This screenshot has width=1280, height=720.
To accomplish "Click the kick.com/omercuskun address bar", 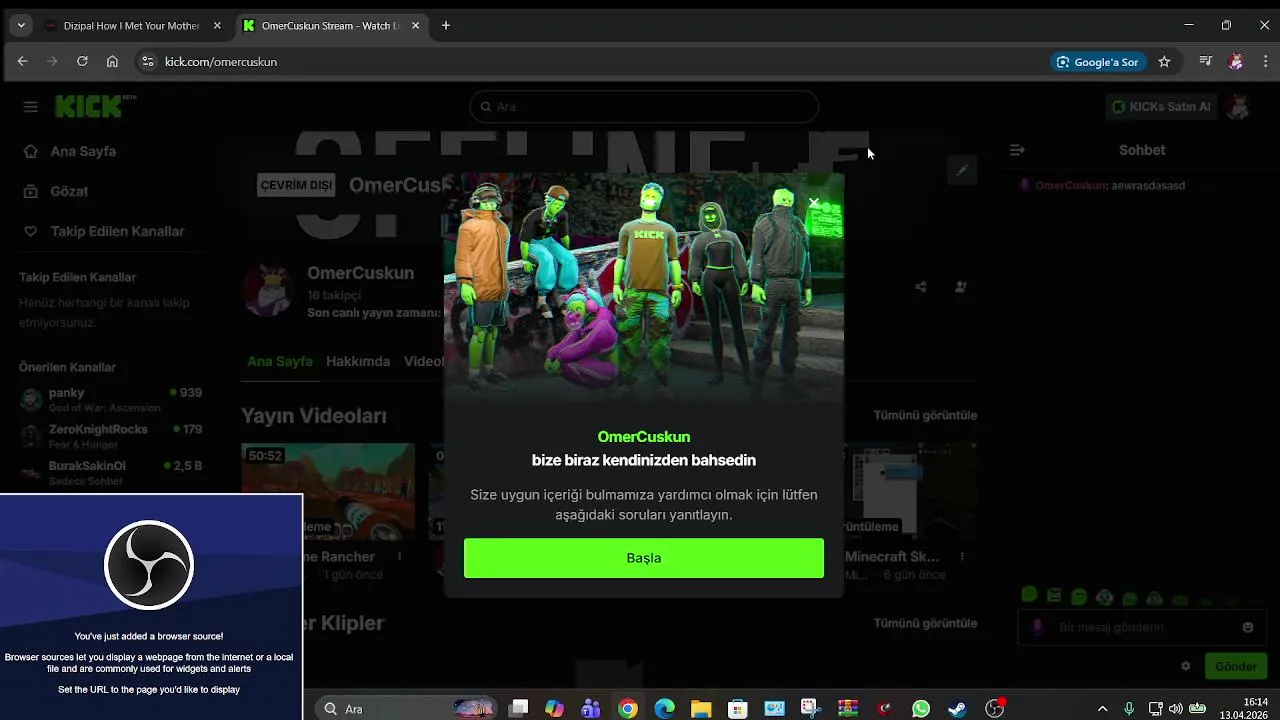I will tap(600, 61).
